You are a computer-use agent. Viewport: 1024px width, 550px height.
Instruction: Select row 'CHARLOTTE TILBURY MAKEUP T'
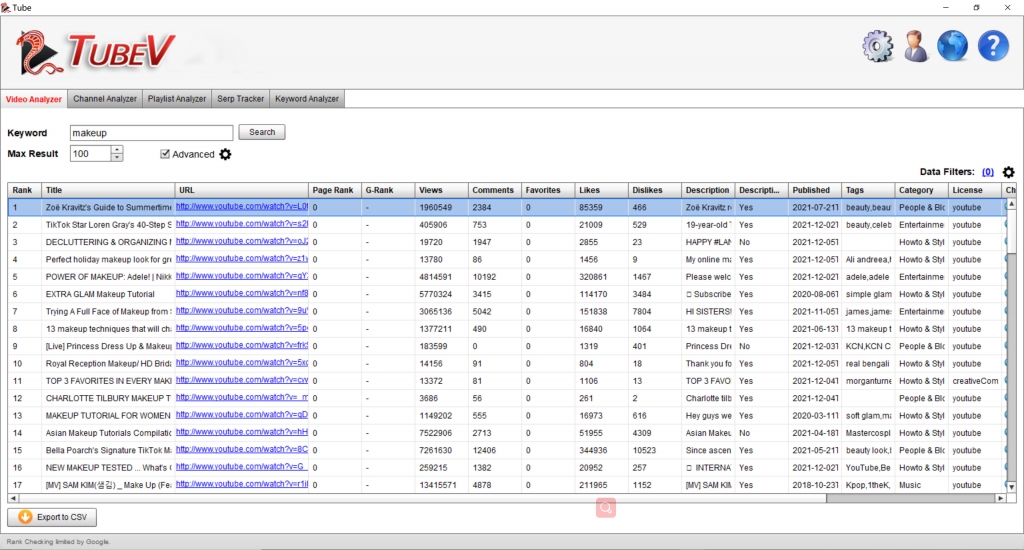[x=506, y=398]
